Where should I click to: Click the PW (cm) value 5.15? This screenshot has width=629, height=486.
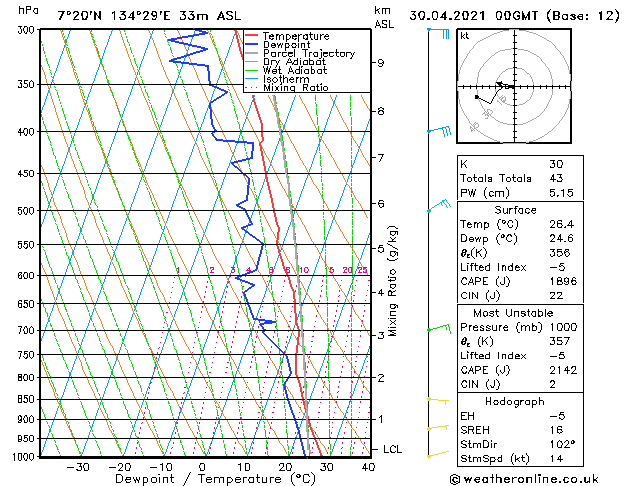561,193
